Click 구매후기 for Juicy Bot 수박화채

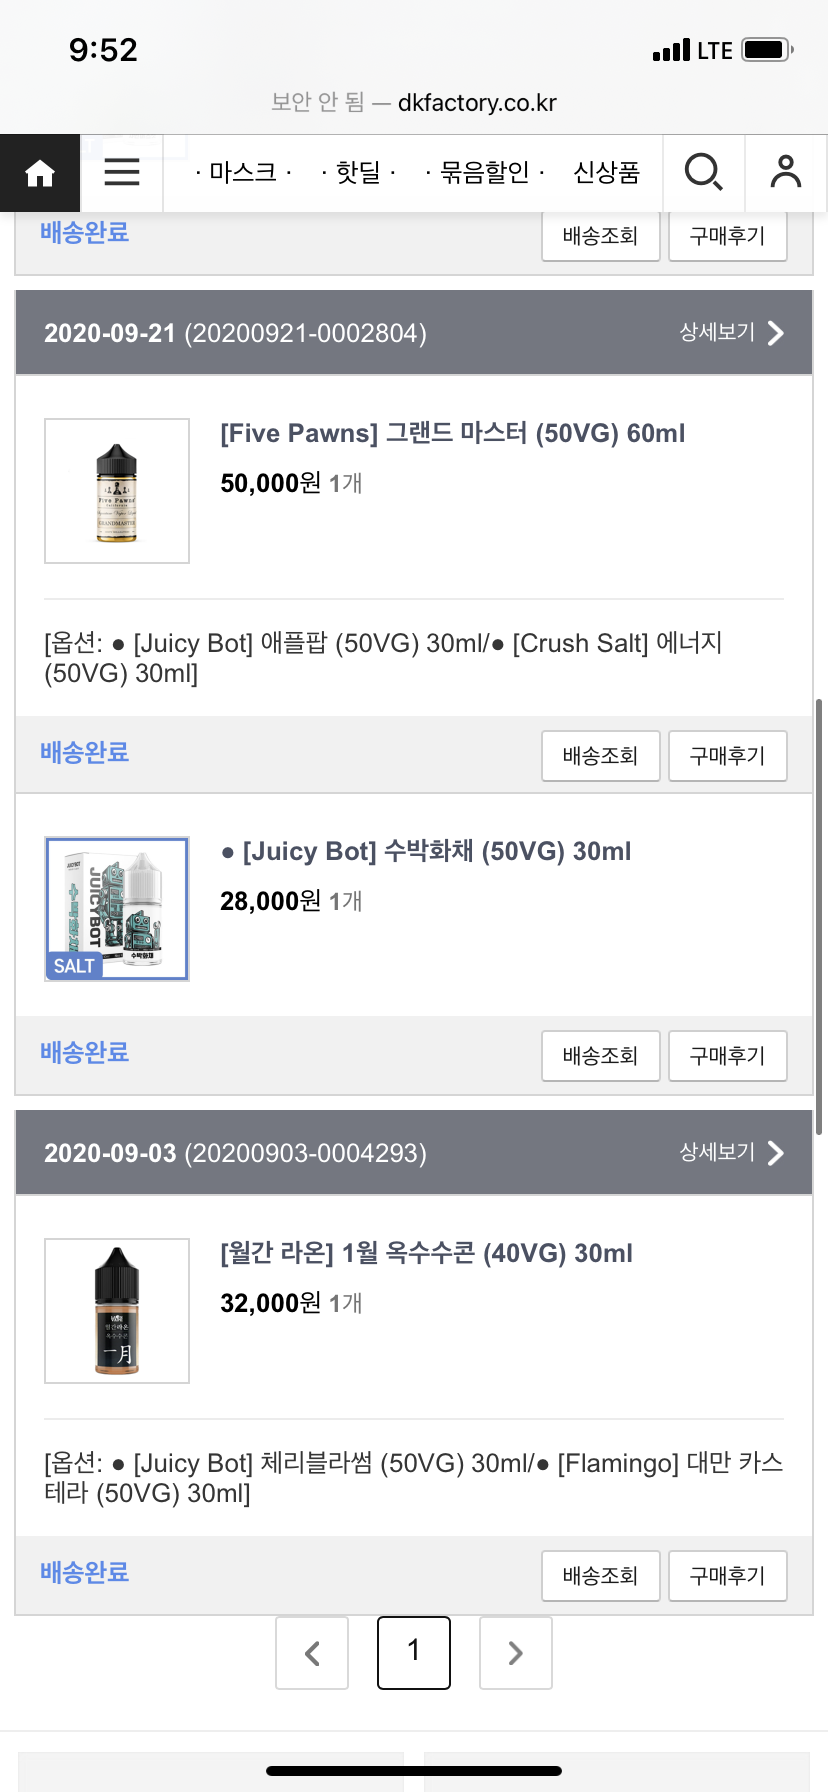(727, 1056)
